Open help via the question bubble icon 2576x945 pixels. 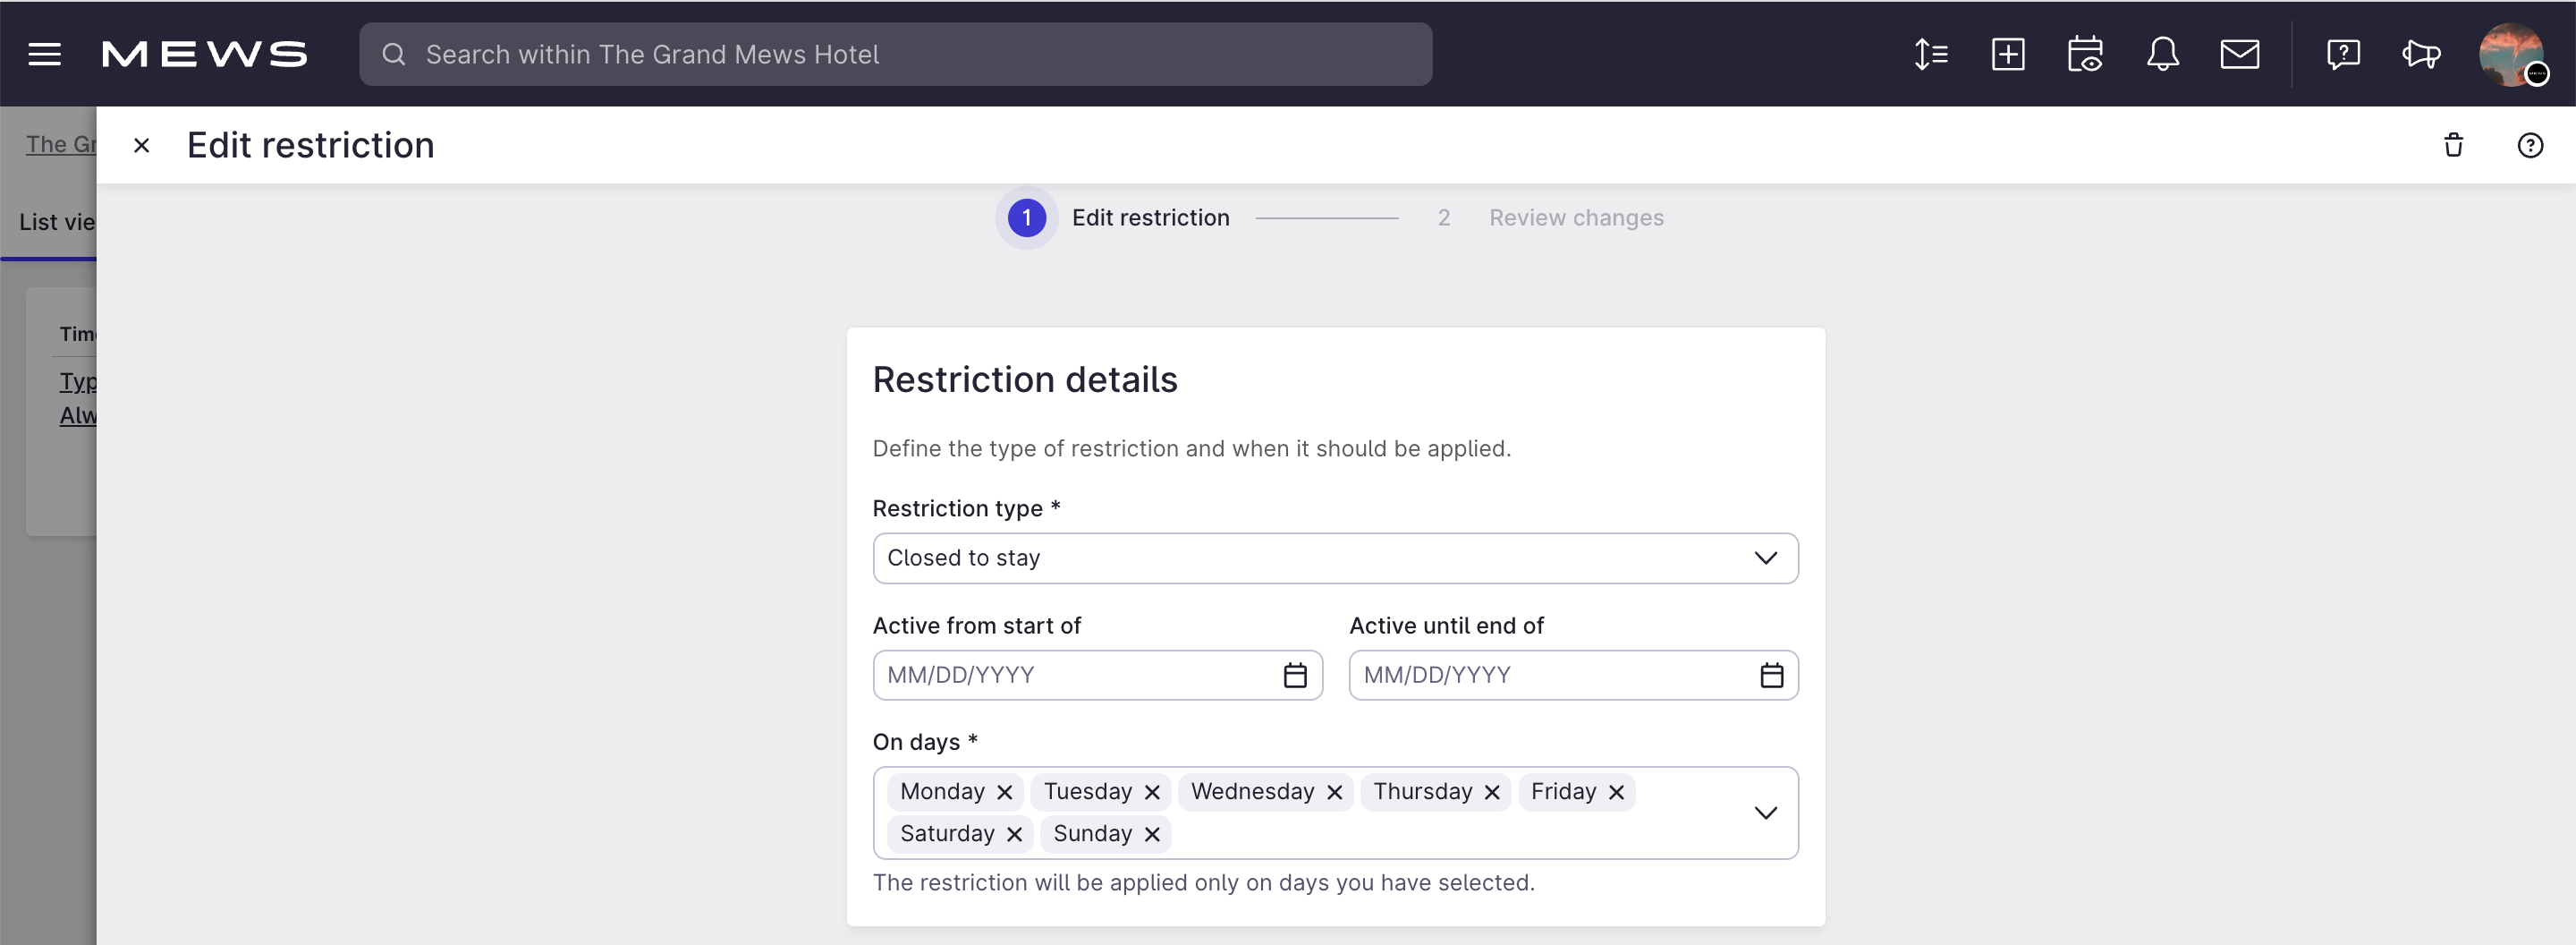2344,54
